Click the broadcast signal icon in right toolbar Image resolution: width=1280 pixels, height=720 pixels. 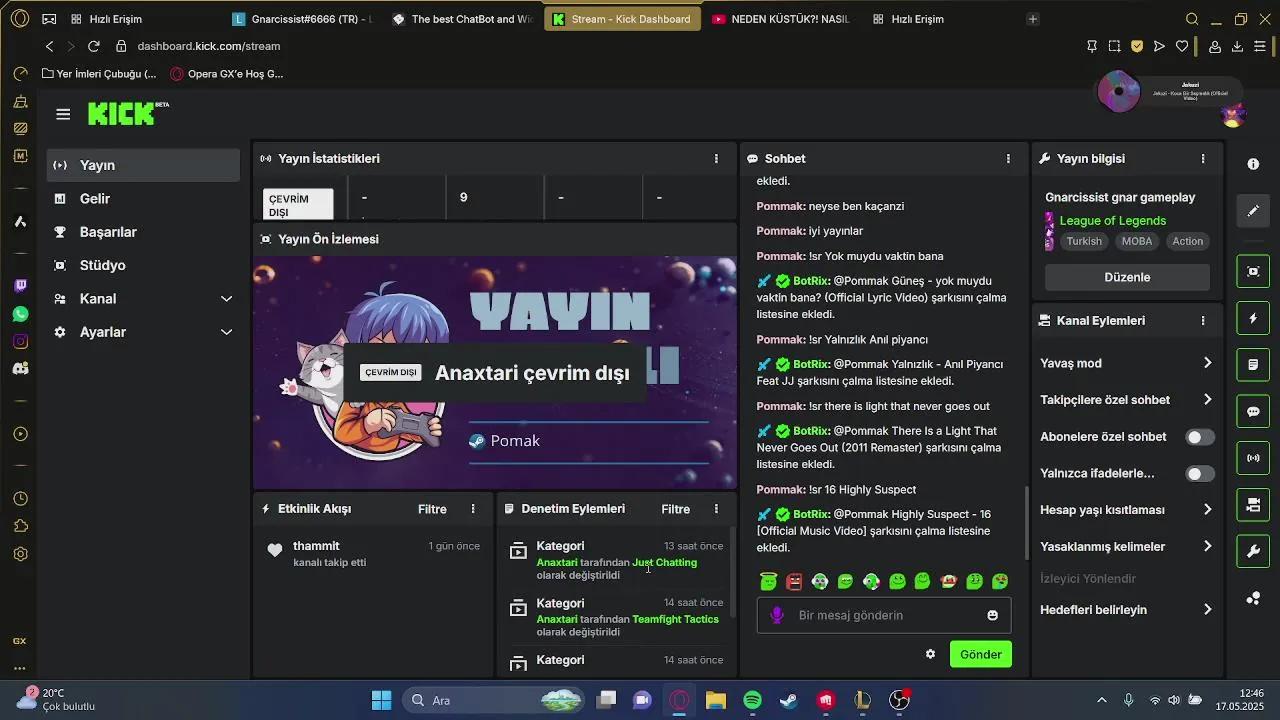tap(1253, 458)
